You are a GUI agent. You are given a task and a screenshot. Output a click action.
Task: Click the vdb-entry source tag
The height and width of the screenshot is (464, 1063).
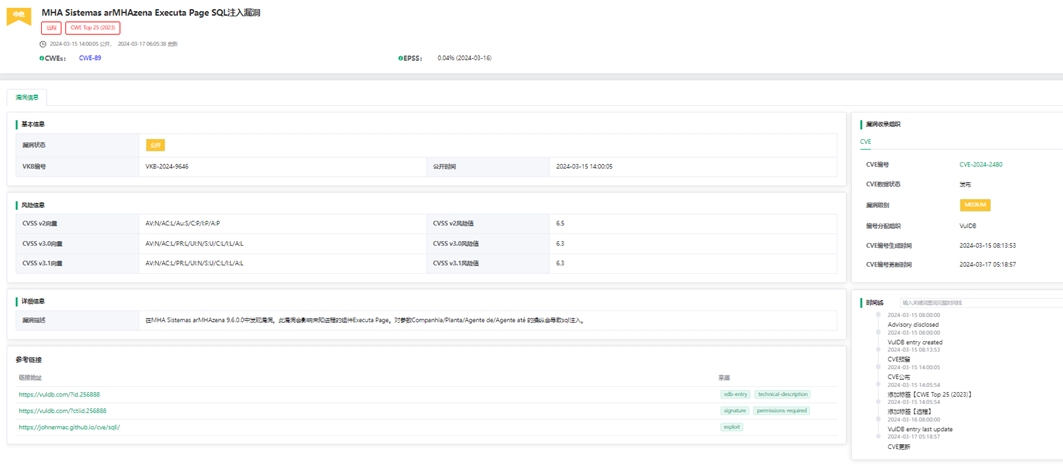pyautogui.click(x=736, y=394)
